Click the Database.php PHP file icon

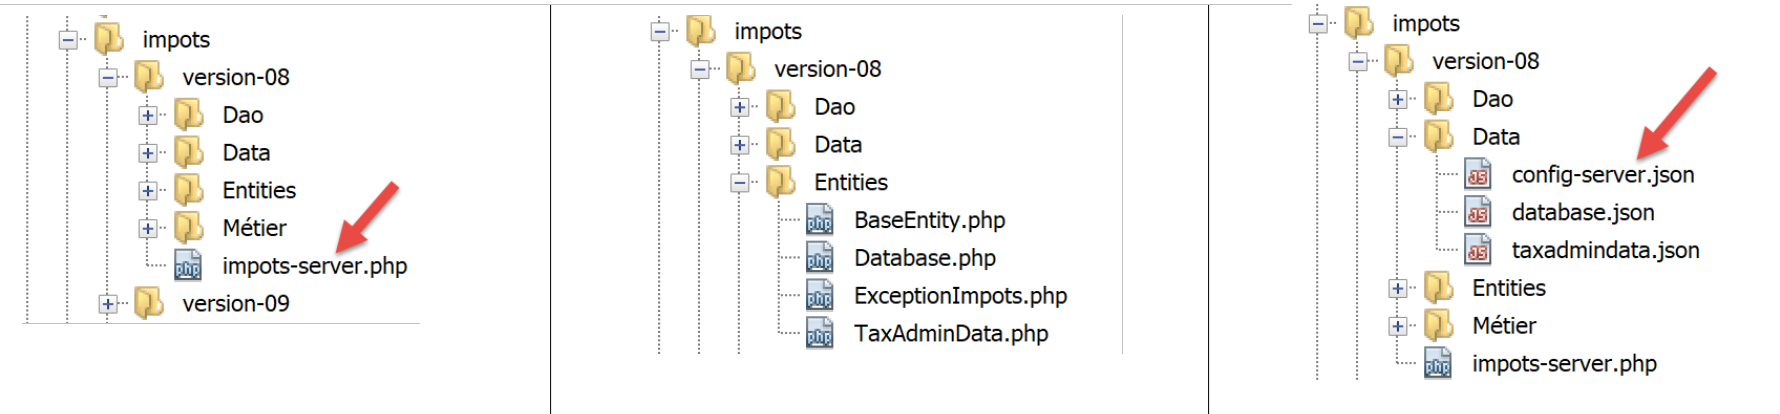click(x=819, y=258)
